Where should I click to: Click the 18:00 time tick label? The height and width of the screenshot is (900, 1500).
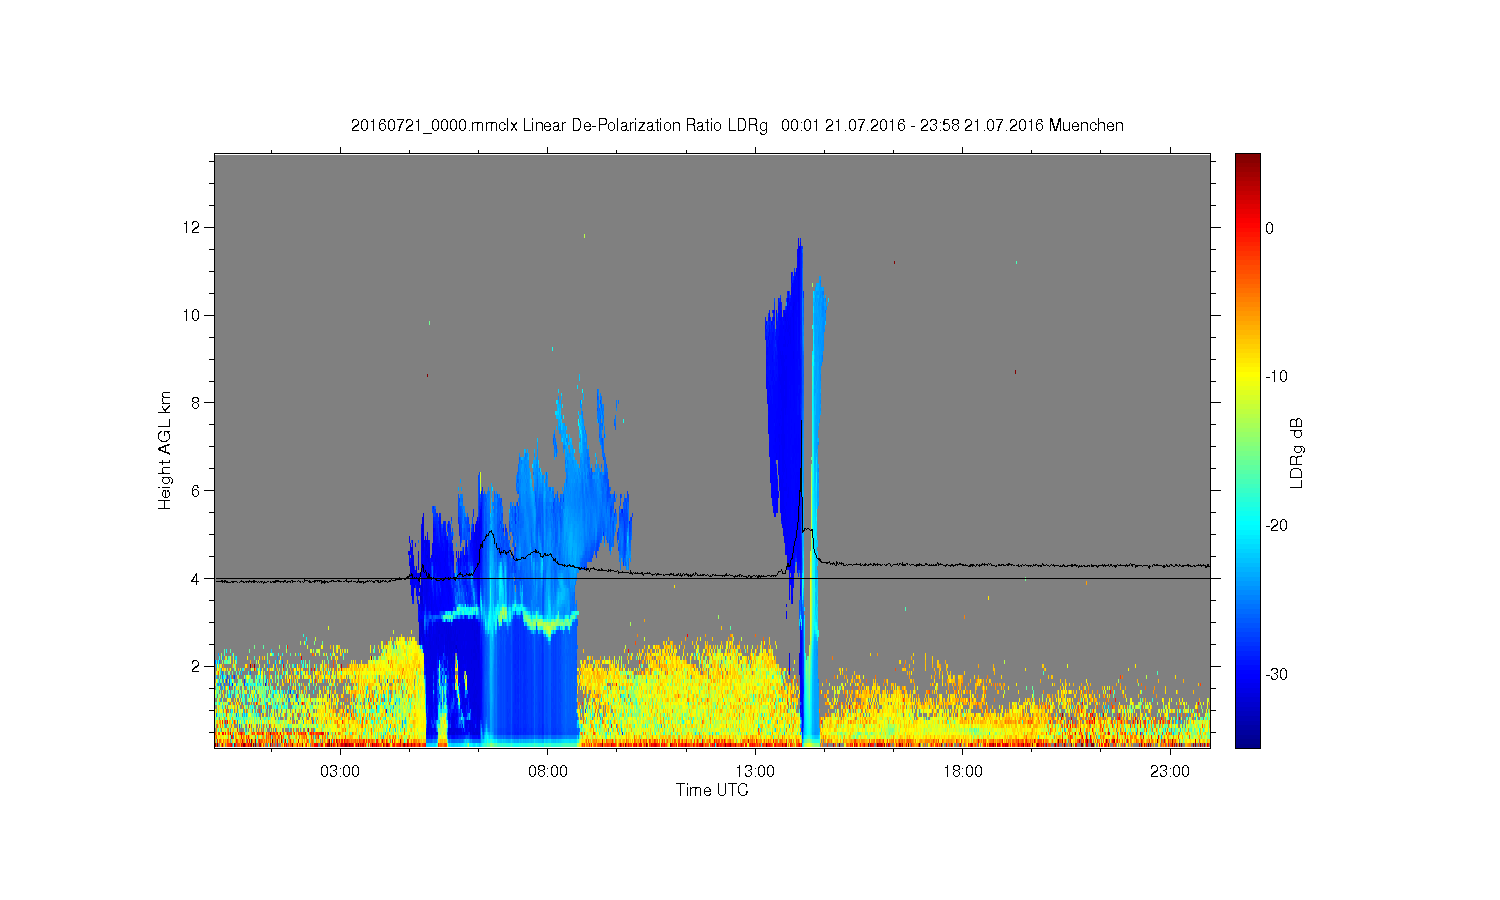click(x=963, y=771)
